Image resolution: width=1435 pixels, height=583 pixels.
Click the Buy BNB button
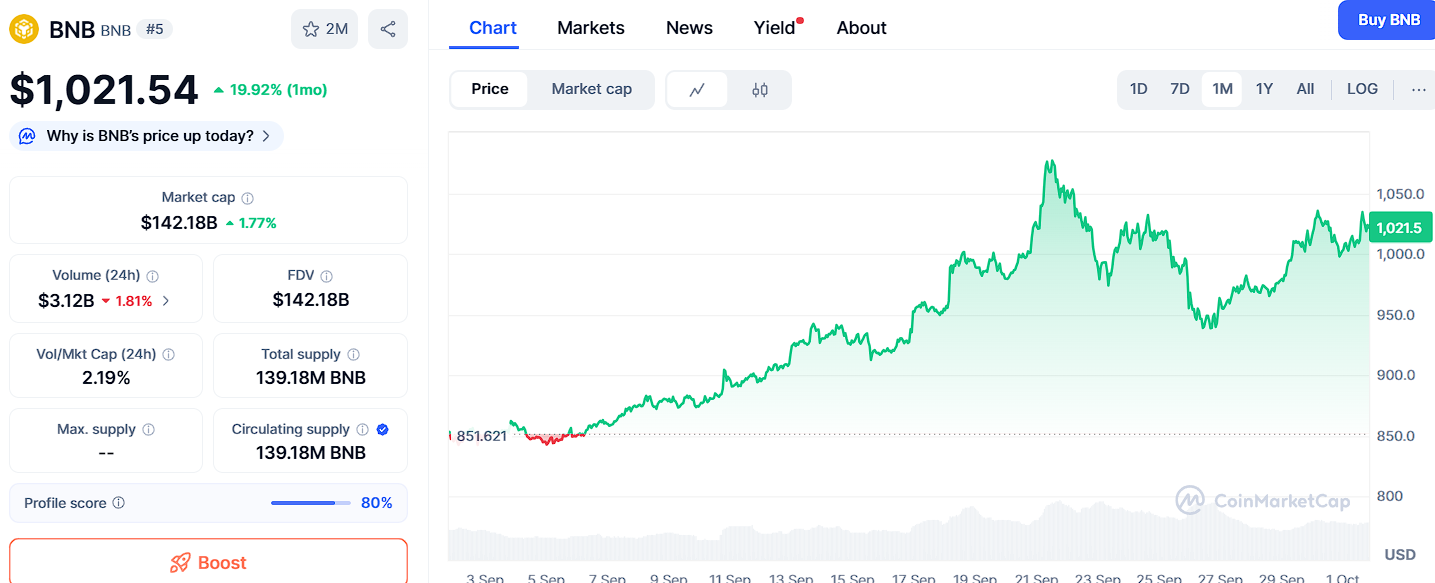1388,20
